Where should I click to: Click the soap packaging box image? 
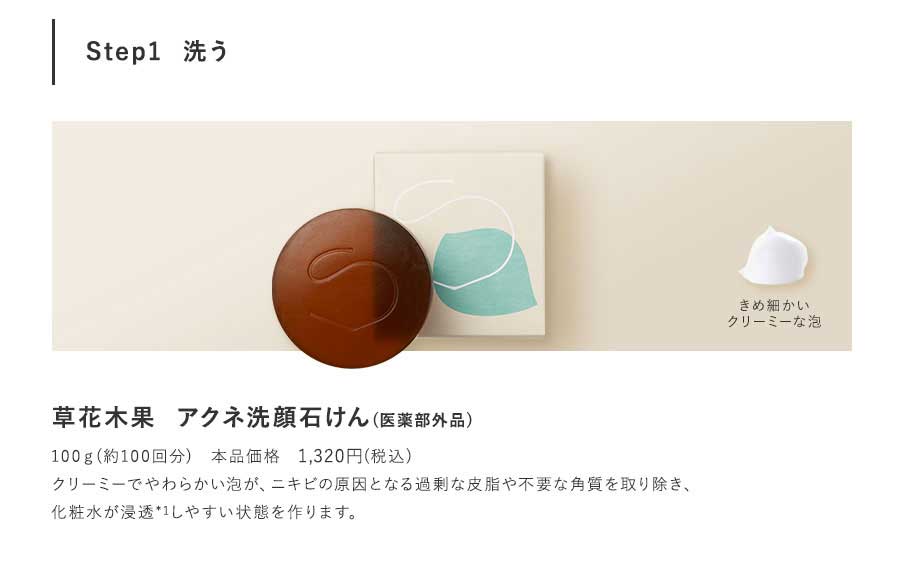459,244
